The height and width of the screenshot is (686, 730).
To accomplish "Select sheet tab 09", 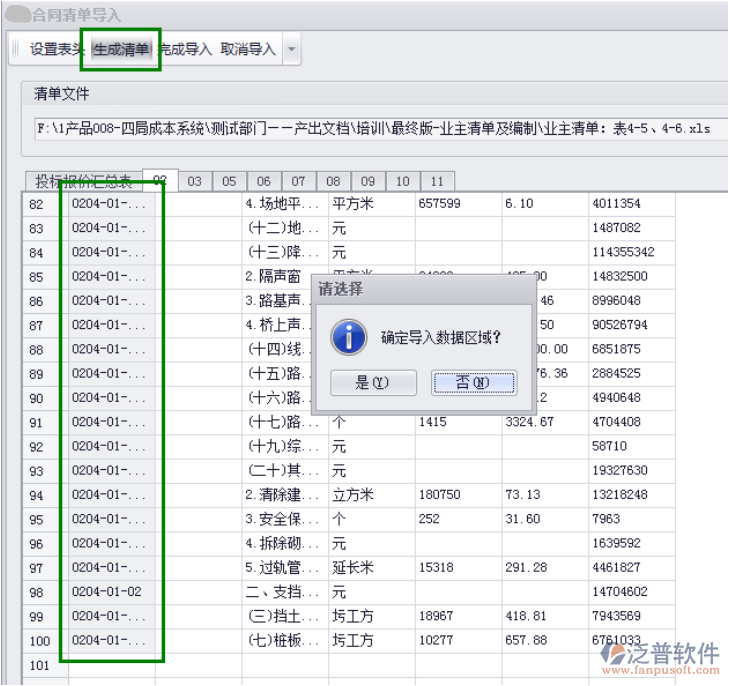I will coord(368,181).
